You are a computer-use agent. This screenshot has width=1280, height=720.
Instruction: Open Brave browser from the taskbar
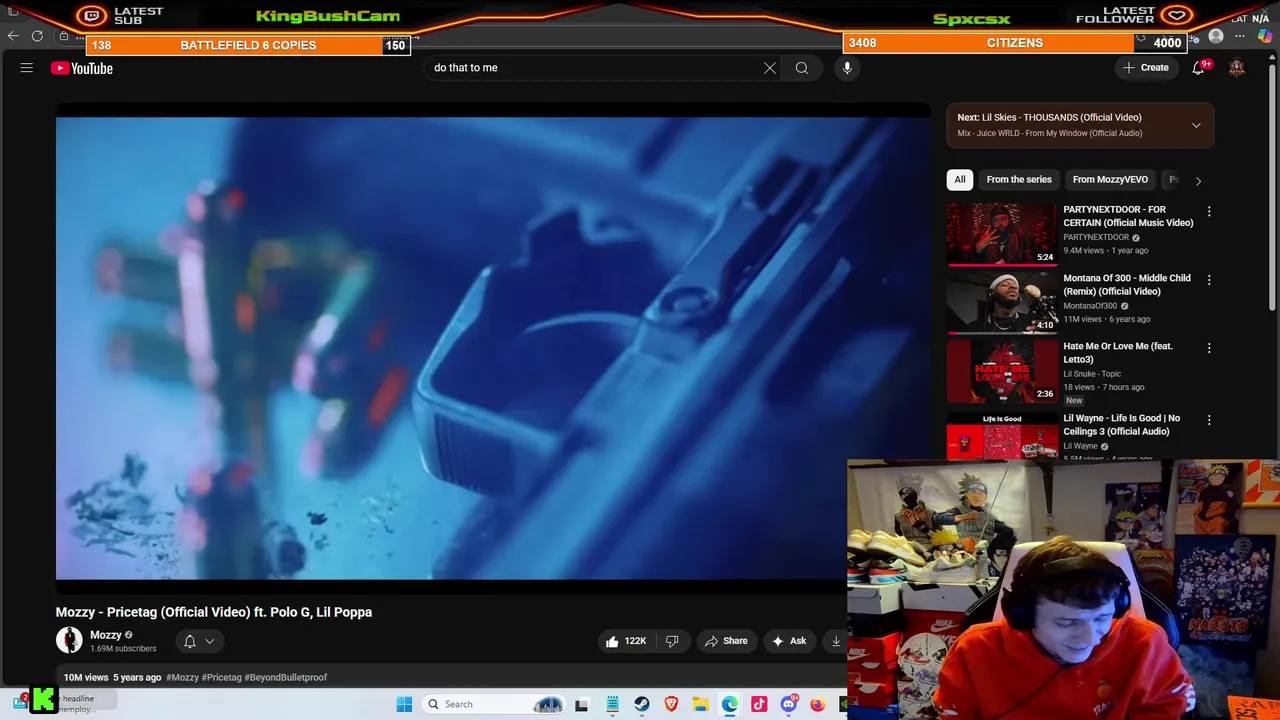(x=671, y=704)
